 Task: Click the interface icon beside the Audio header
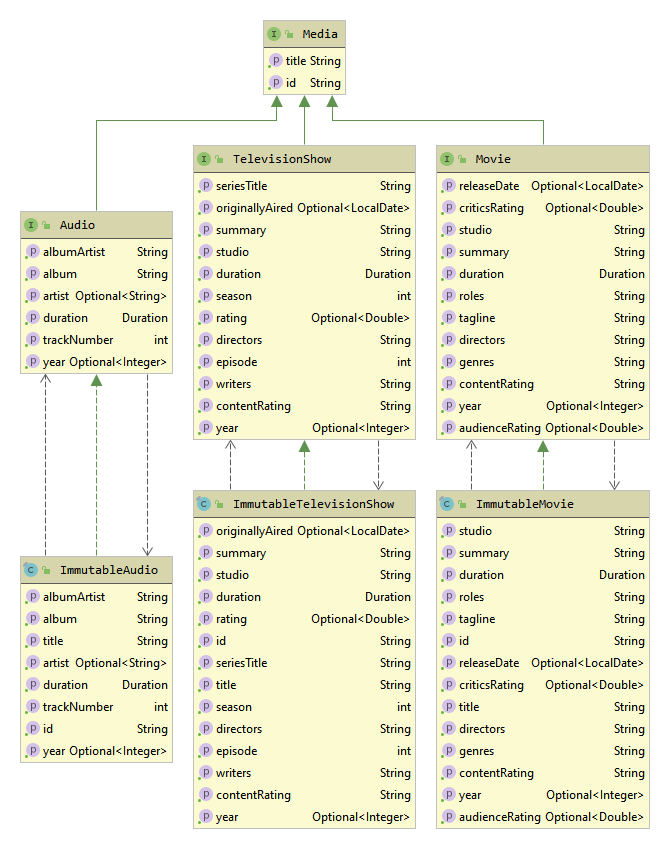(x=31, y=225)
